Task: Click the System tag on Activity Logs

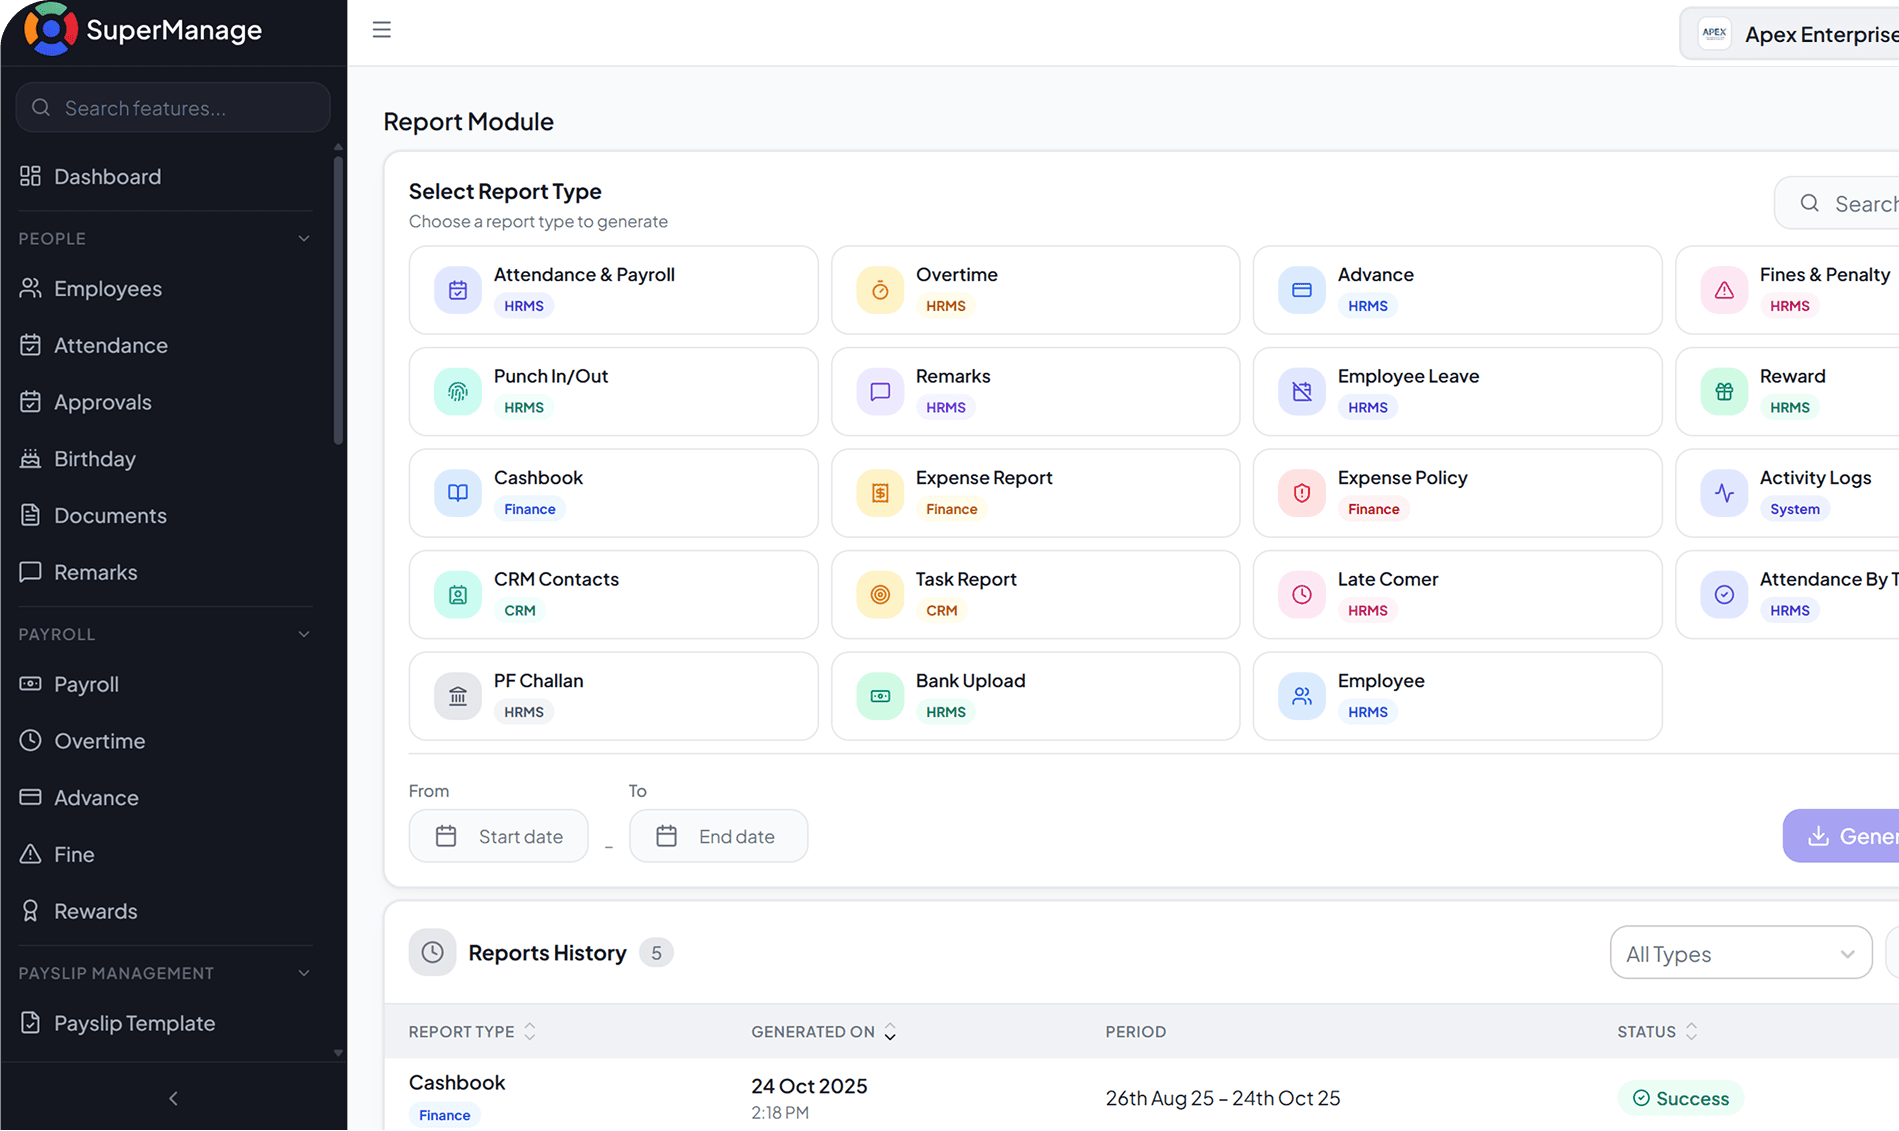Action: [x=1795, y=510]
